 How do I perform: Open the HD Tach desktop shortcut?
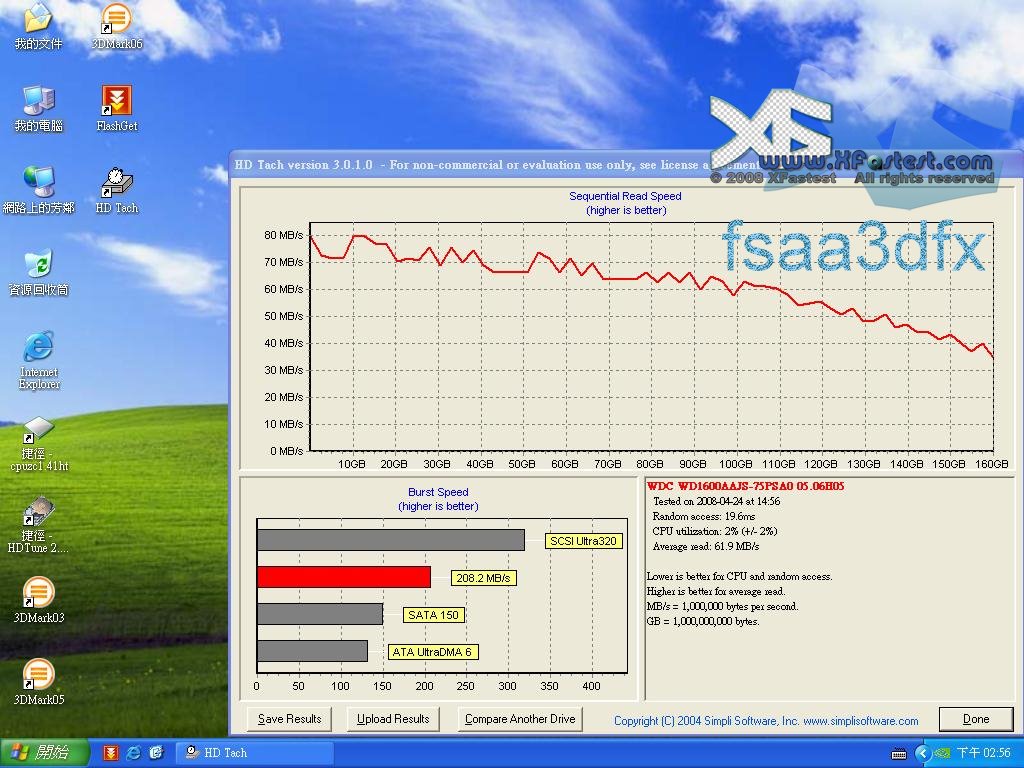[116, 184]
